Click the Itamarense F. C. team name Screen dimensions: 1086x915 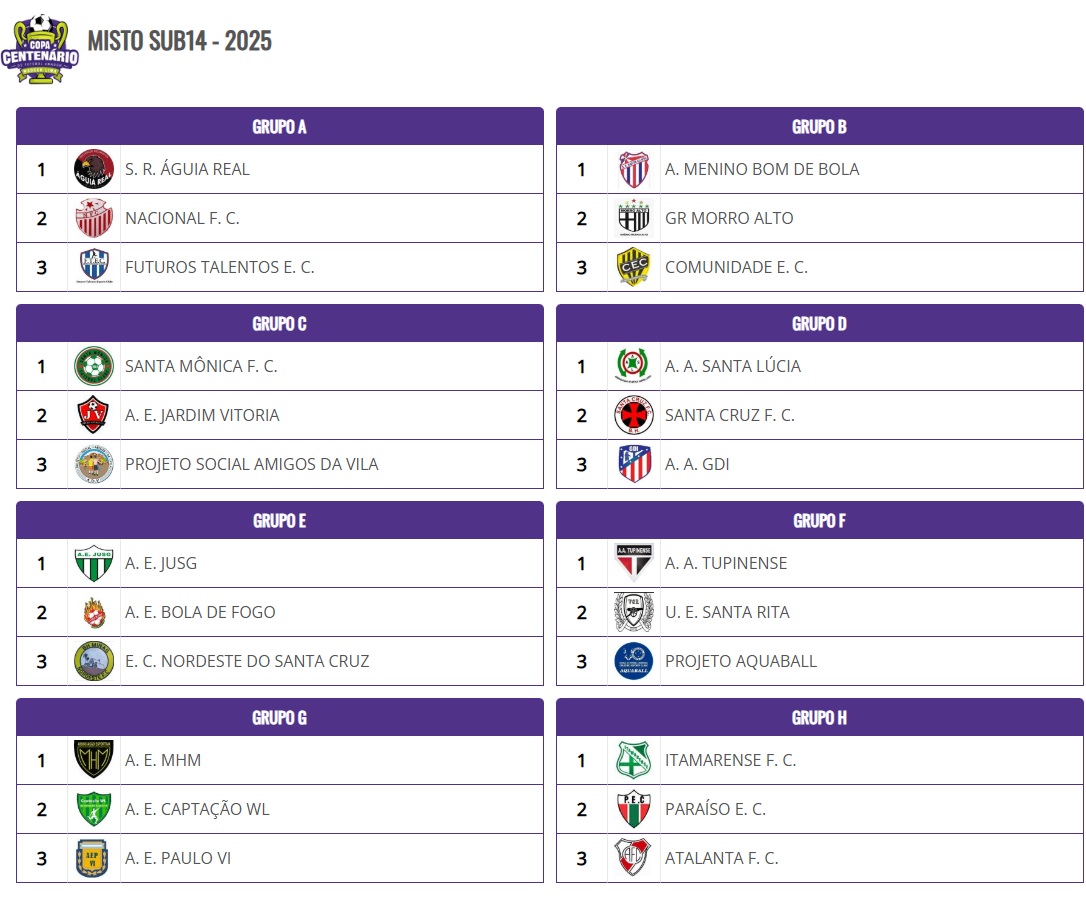tap(730, 760)
